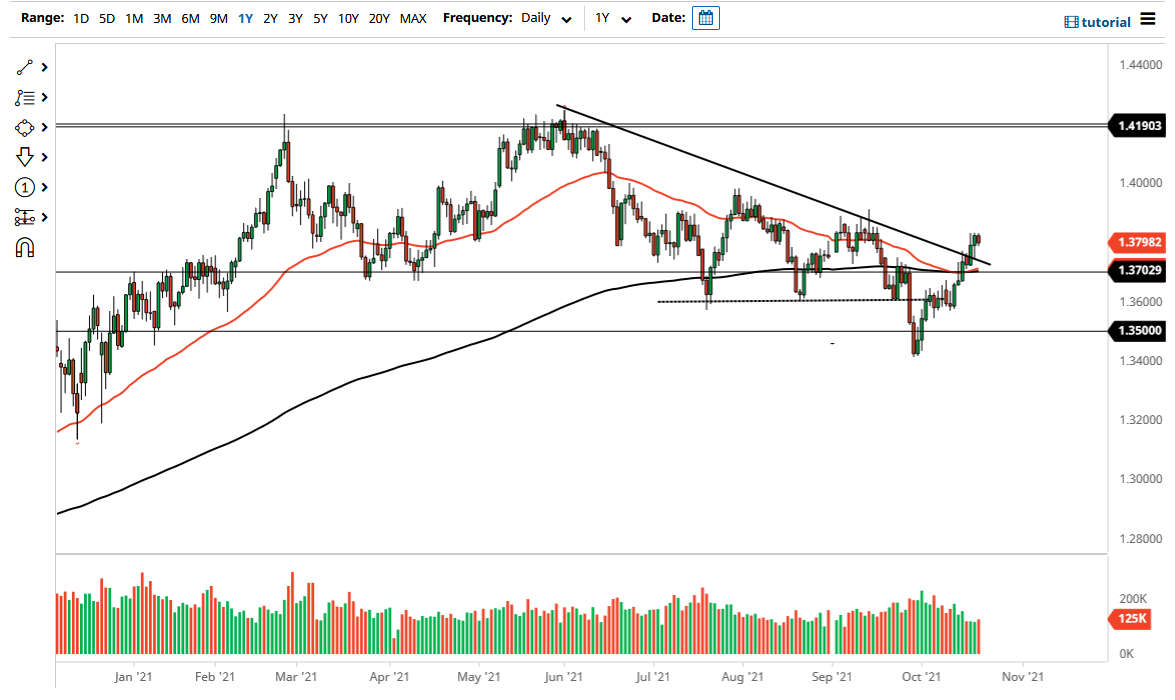Select the trend line drawing tool
The width and height of the screenshot is (1175, 700).
point(25,67)
